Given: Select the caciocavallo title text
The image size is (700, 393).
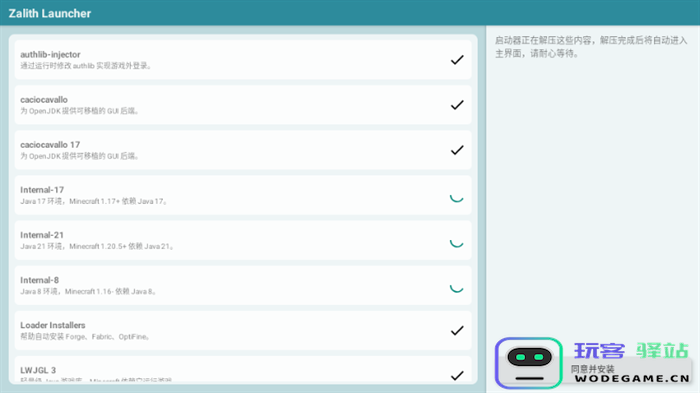Looking at the screenshot, I should [x=44, y=100].
